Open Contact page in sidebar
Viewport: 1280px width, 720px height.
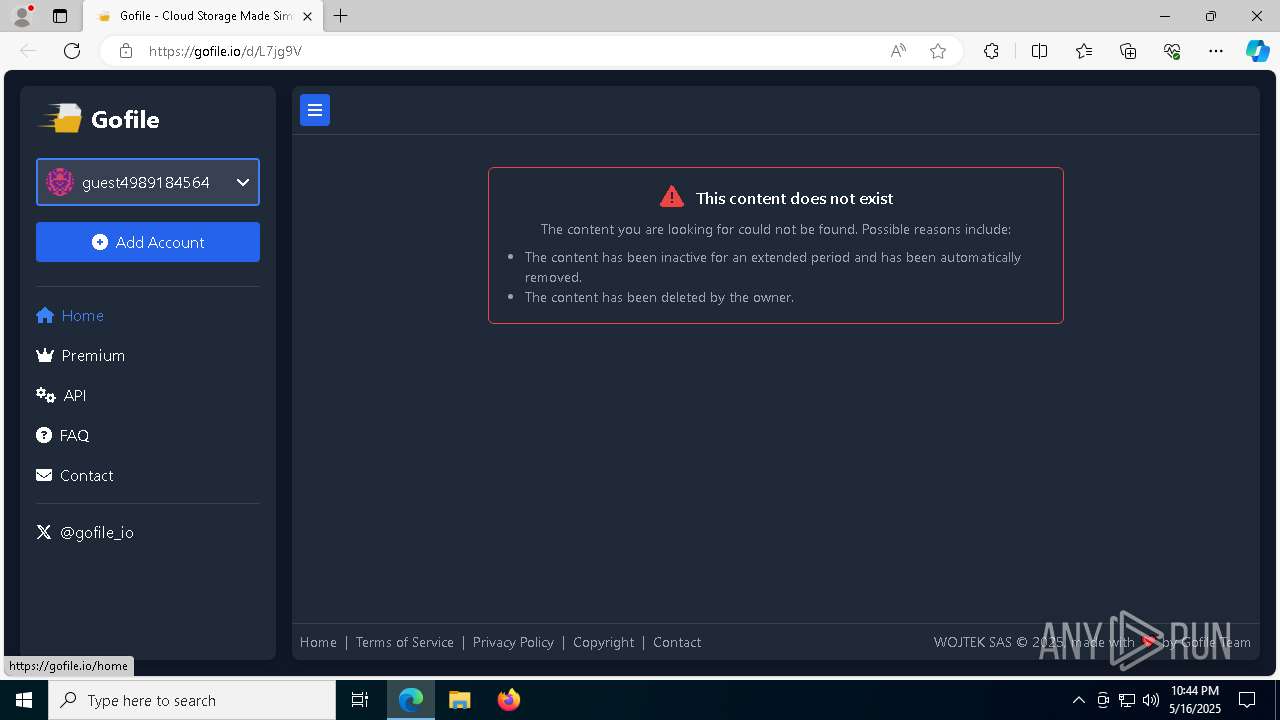(75, 475)
